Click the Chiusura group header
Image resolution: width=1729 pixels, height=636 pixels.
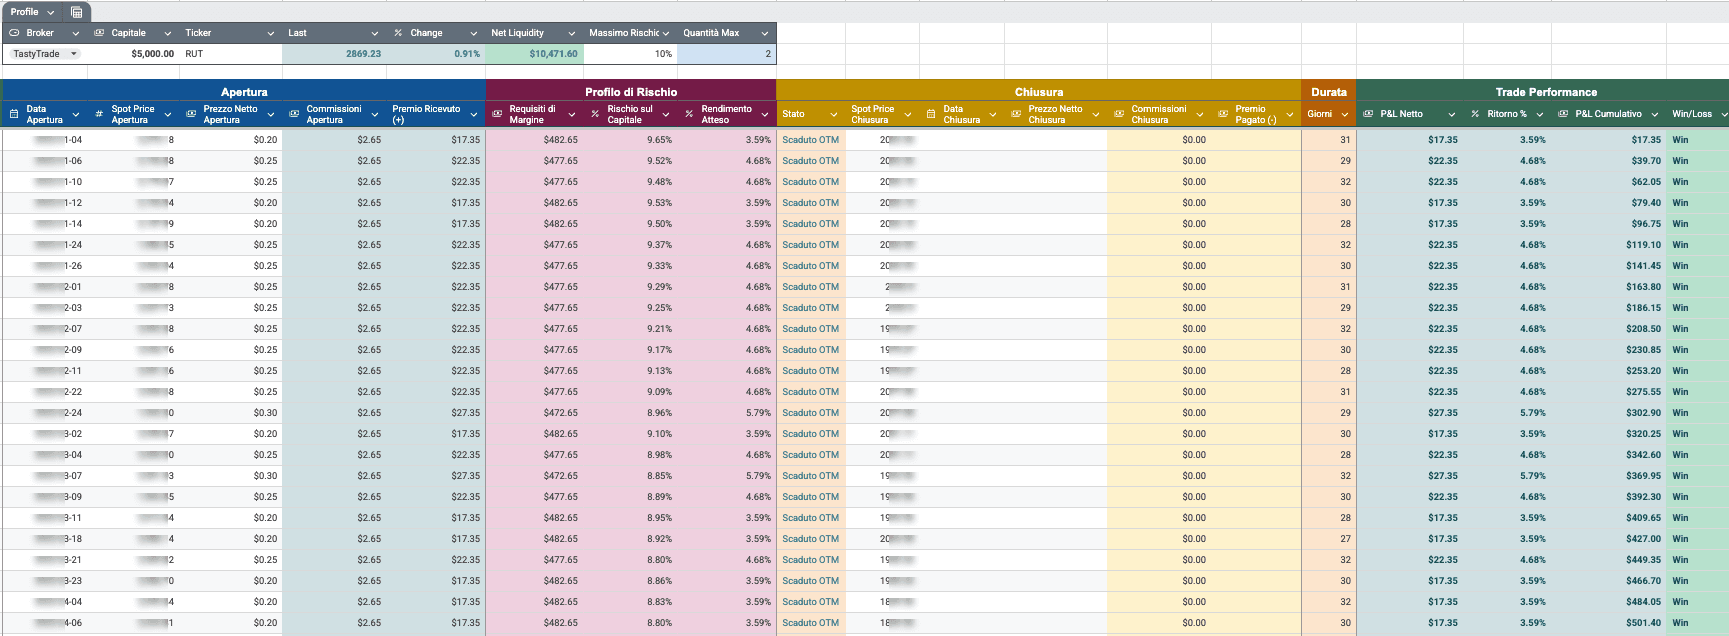pyautogui.click(x=1039, y=92)
